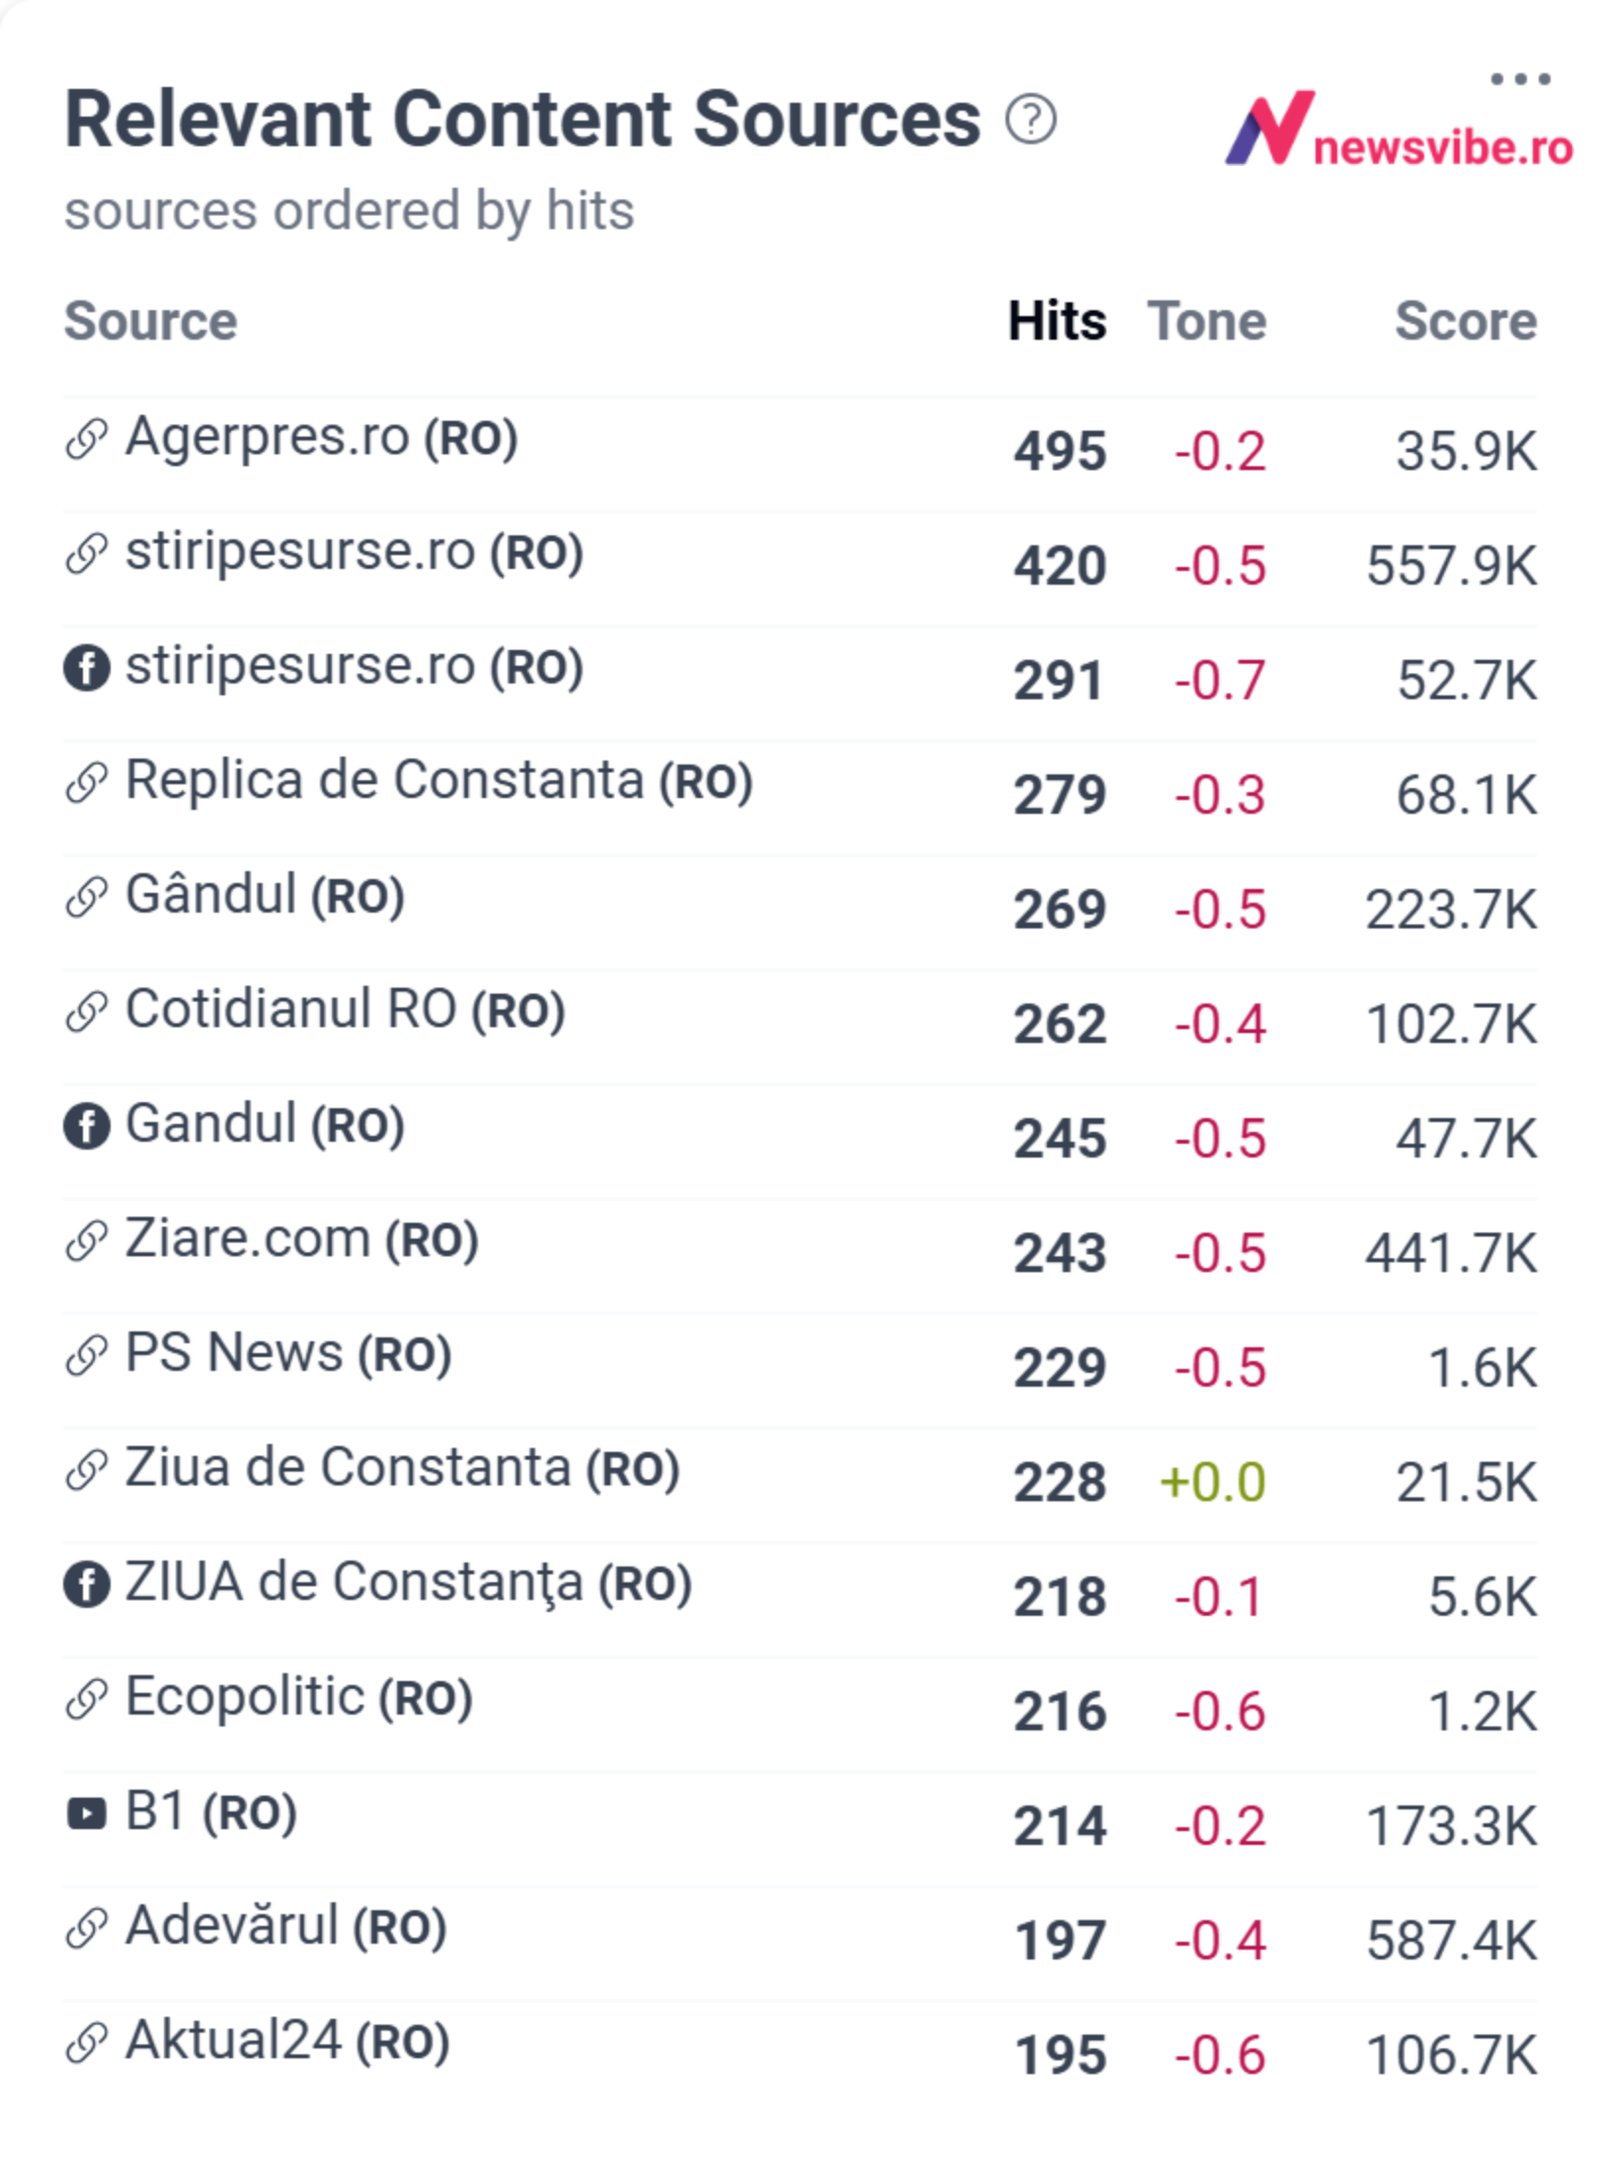This screenshot has height=2165, width=1600.
Task: Click Facebook icon beside stiripesurse.ro
Action: [87, 667]
